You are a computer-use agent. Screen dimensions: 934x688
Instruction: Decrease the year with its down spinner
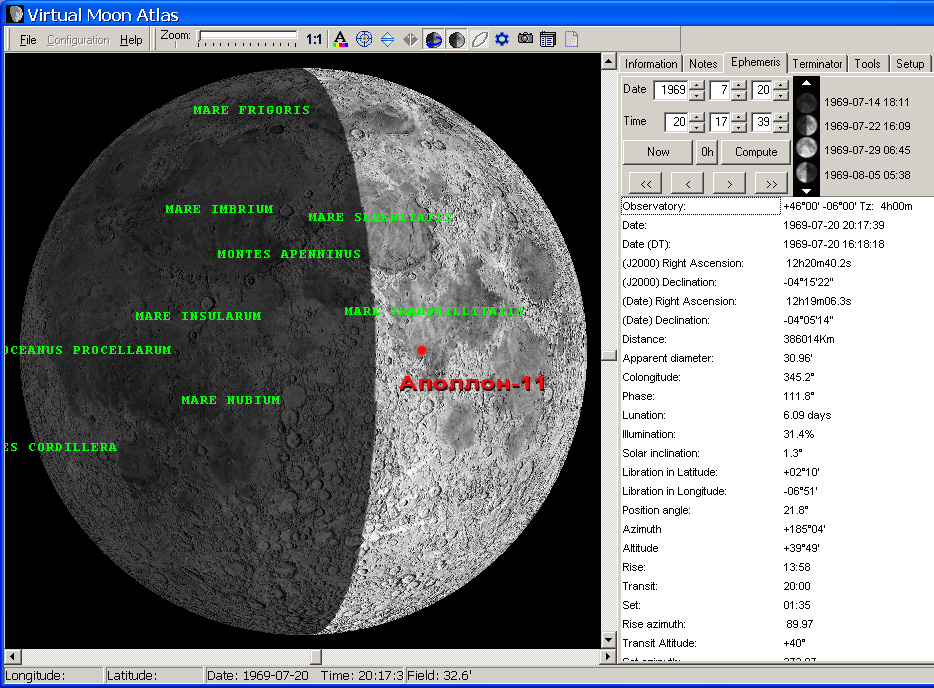tap(697, 95)
